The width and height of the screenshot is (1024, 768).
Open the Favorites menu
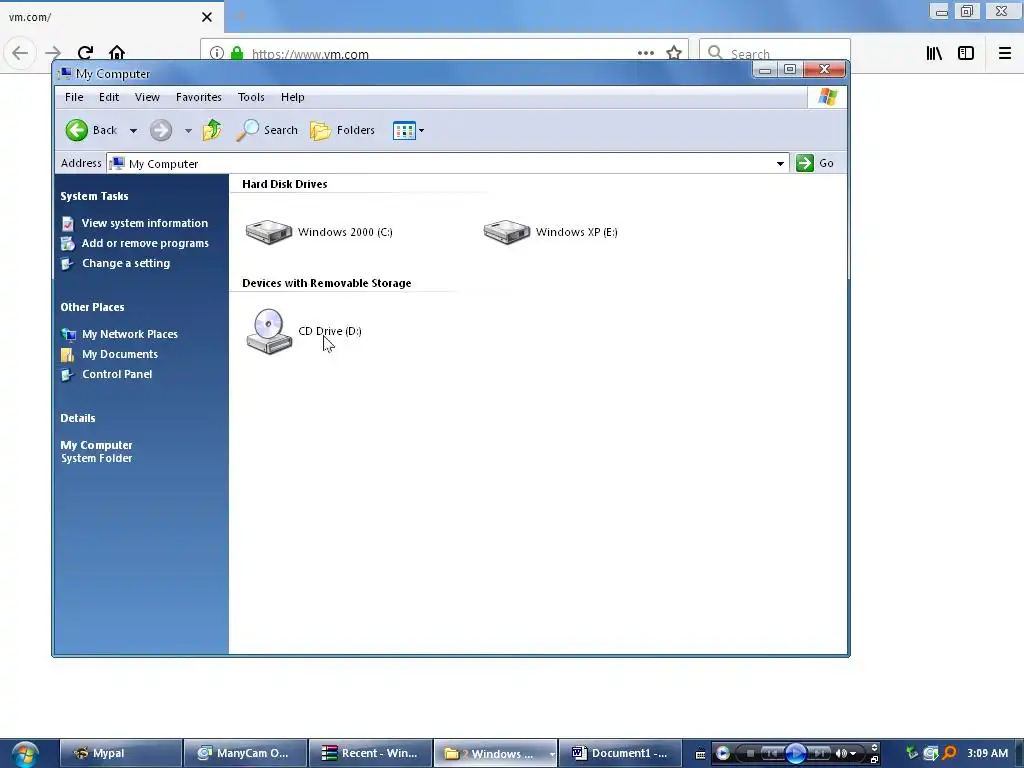point(199,97)
